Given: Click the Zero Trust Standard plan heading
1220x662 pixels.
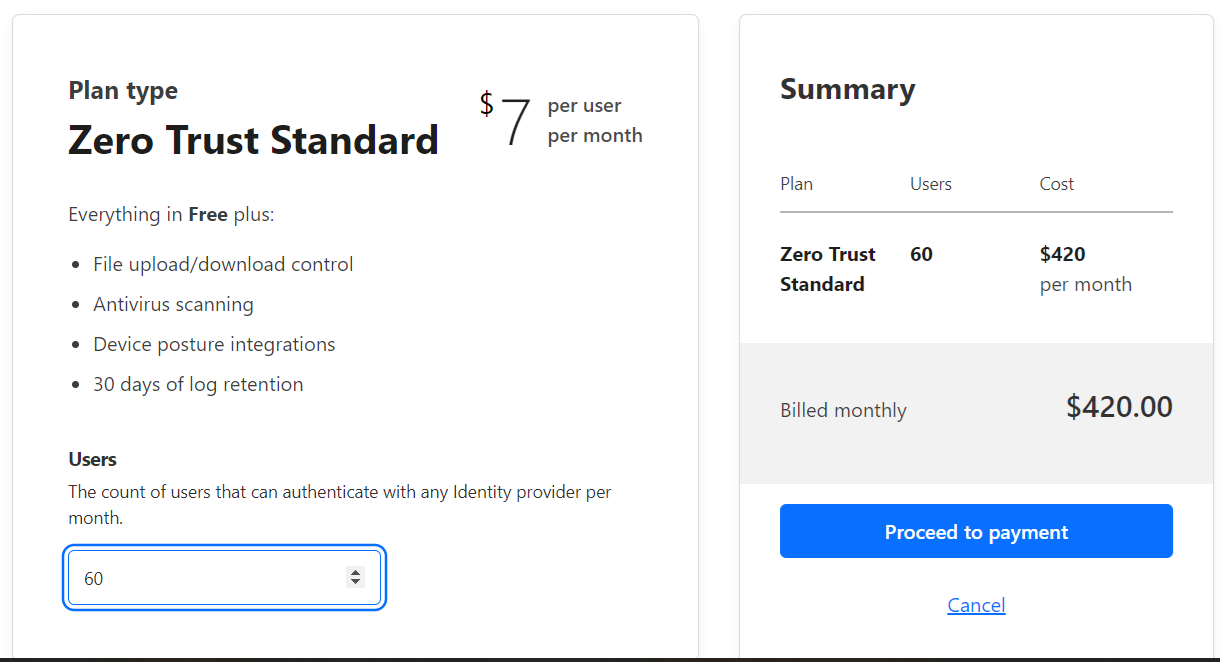Looking at the screenshot, I should (x=253, y=140).
